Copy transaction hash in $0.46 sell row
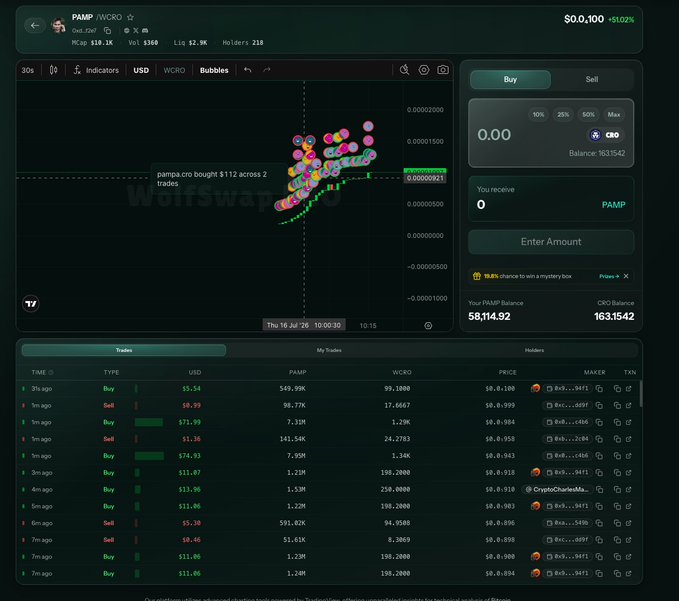The image size is (679, 601). [617, 540]
